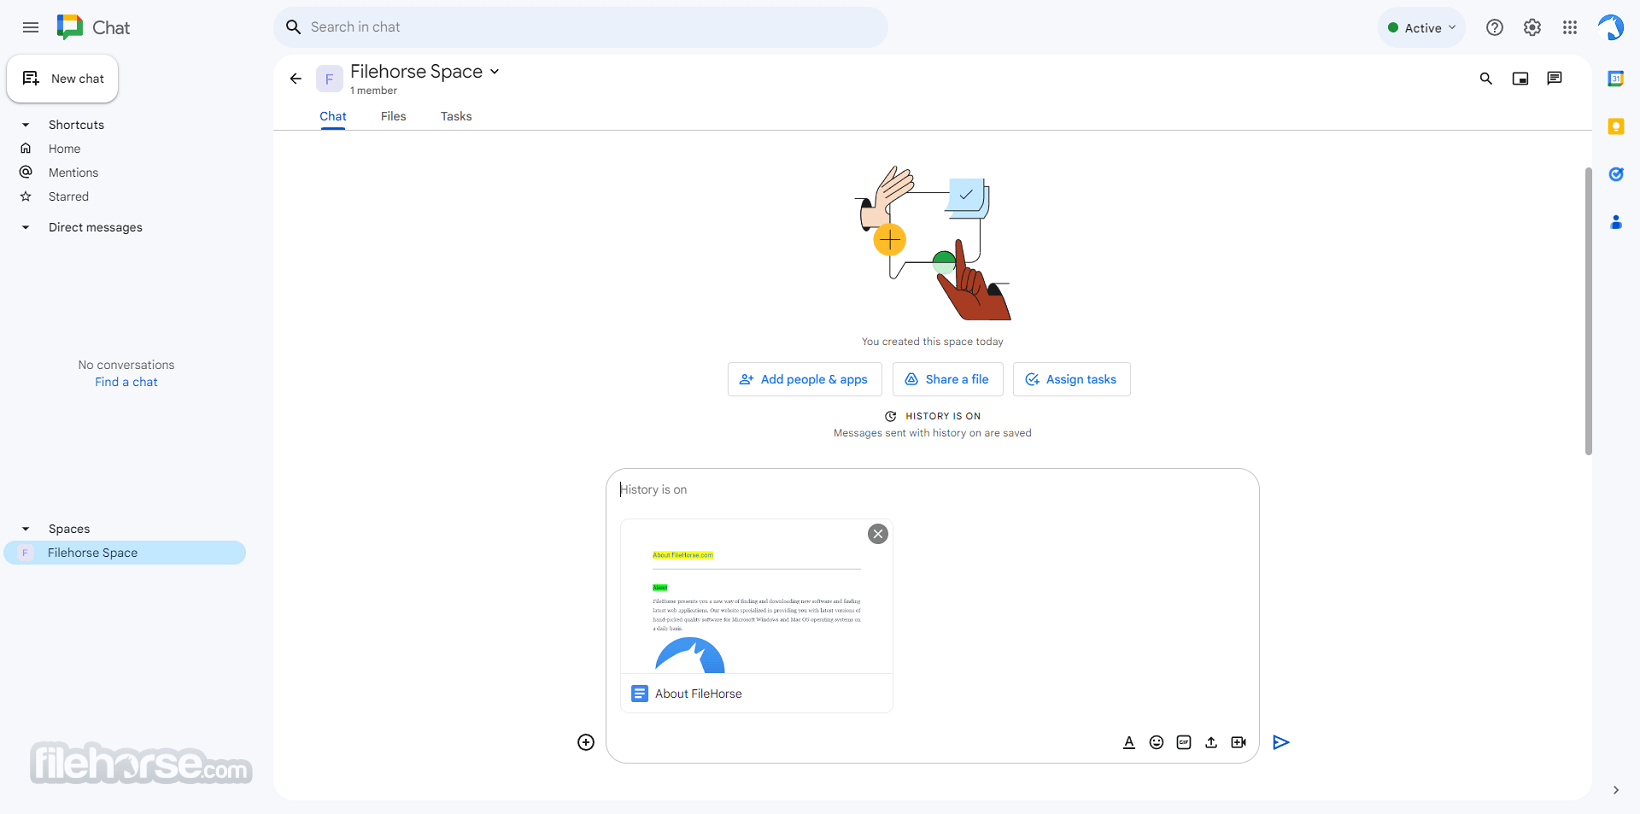Expand side panel with bottom chevron

pyautogui.click(x=1616, y=790)
